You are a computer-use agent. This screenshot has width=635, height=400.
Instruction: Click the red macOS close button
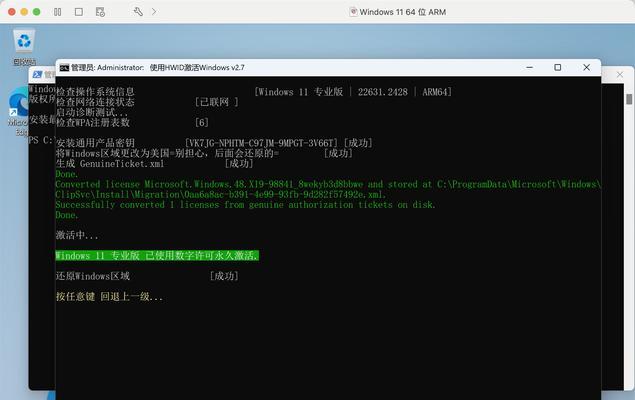(x=12, y=12)
